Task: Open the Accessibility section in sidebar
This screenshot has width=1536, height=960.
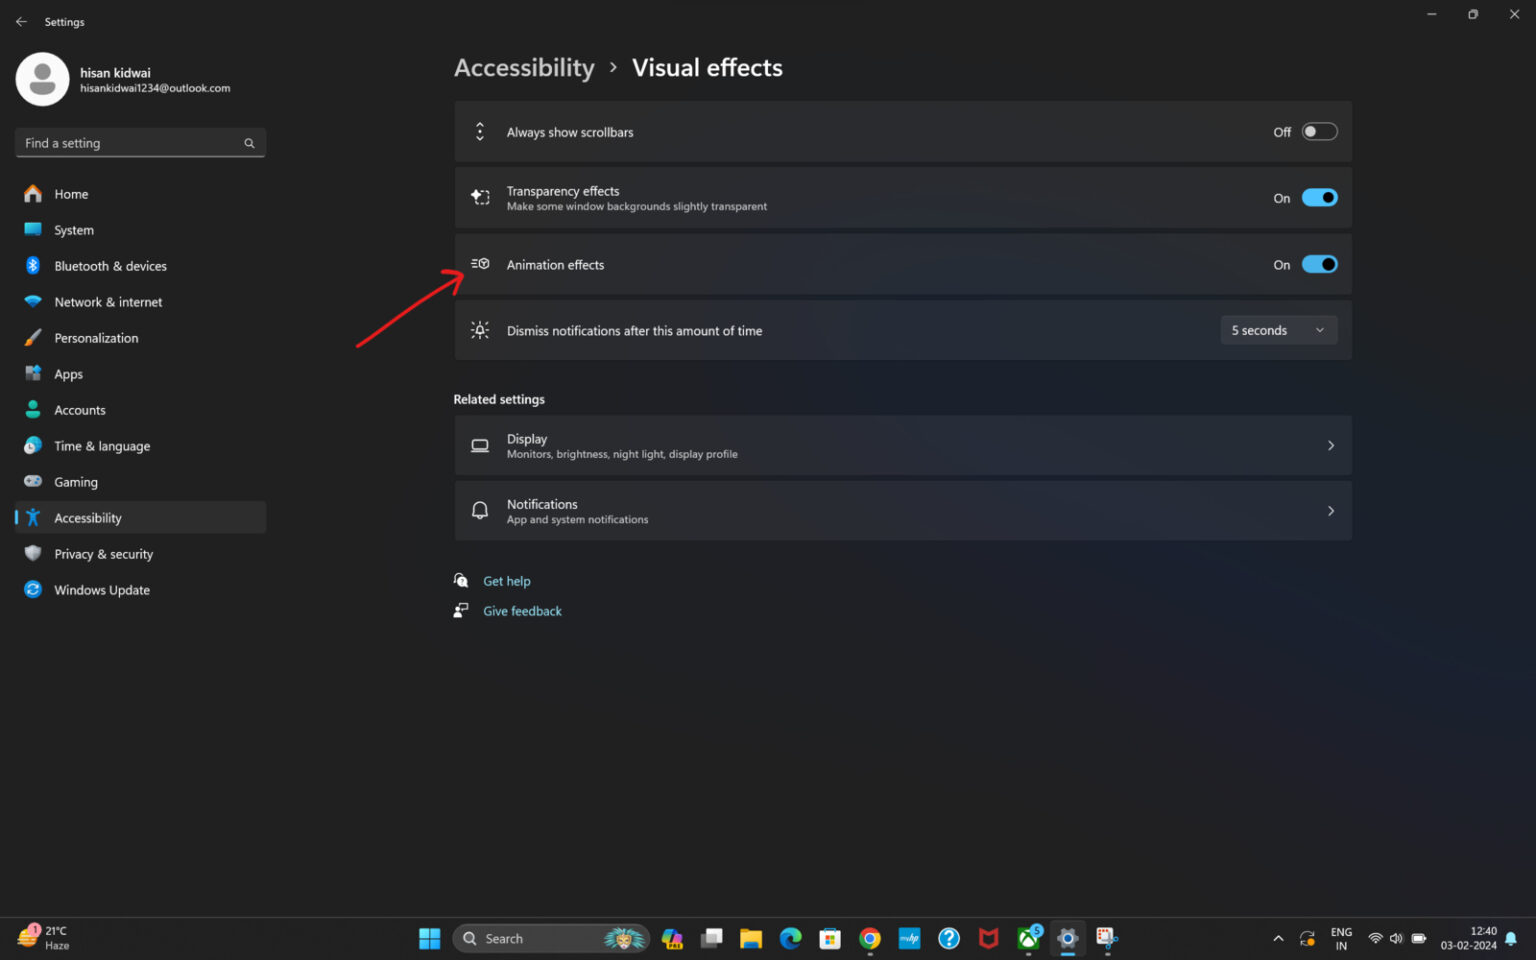Action: 87,517
